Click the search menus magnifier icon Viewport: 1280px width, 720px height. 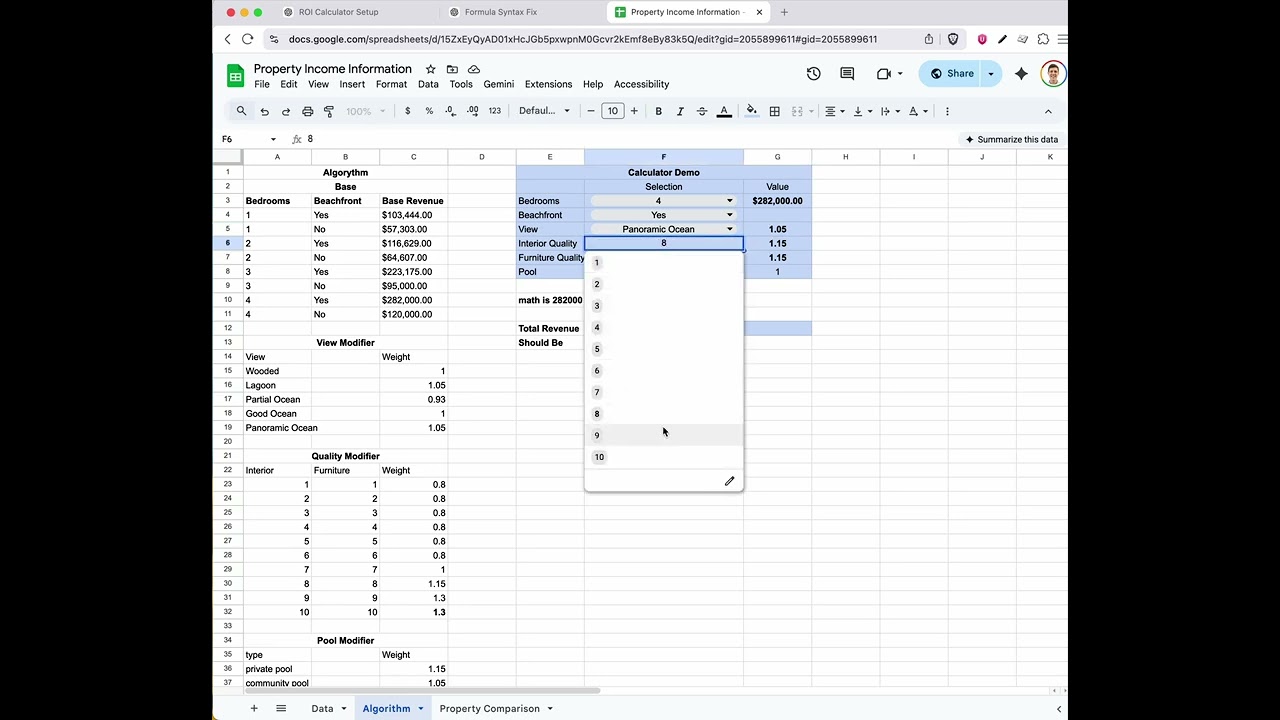[x=241, y=111]
